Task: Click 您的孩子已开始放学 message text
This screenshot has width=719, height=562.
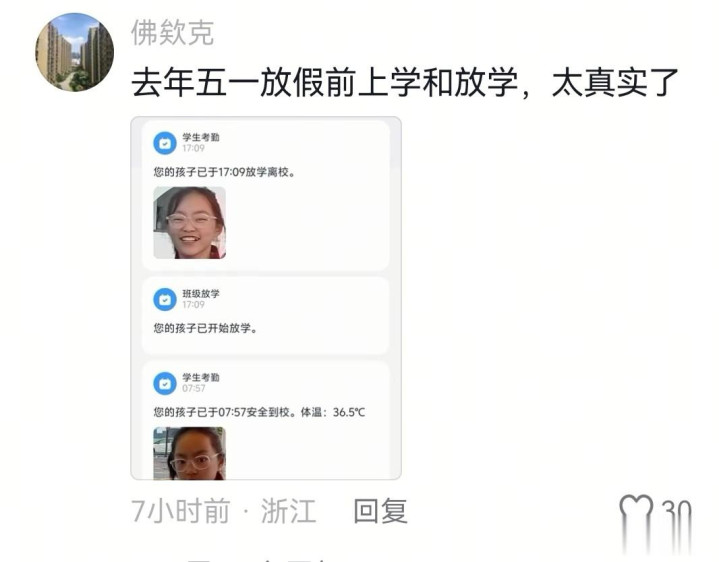Action: click(x=205, y=328)
